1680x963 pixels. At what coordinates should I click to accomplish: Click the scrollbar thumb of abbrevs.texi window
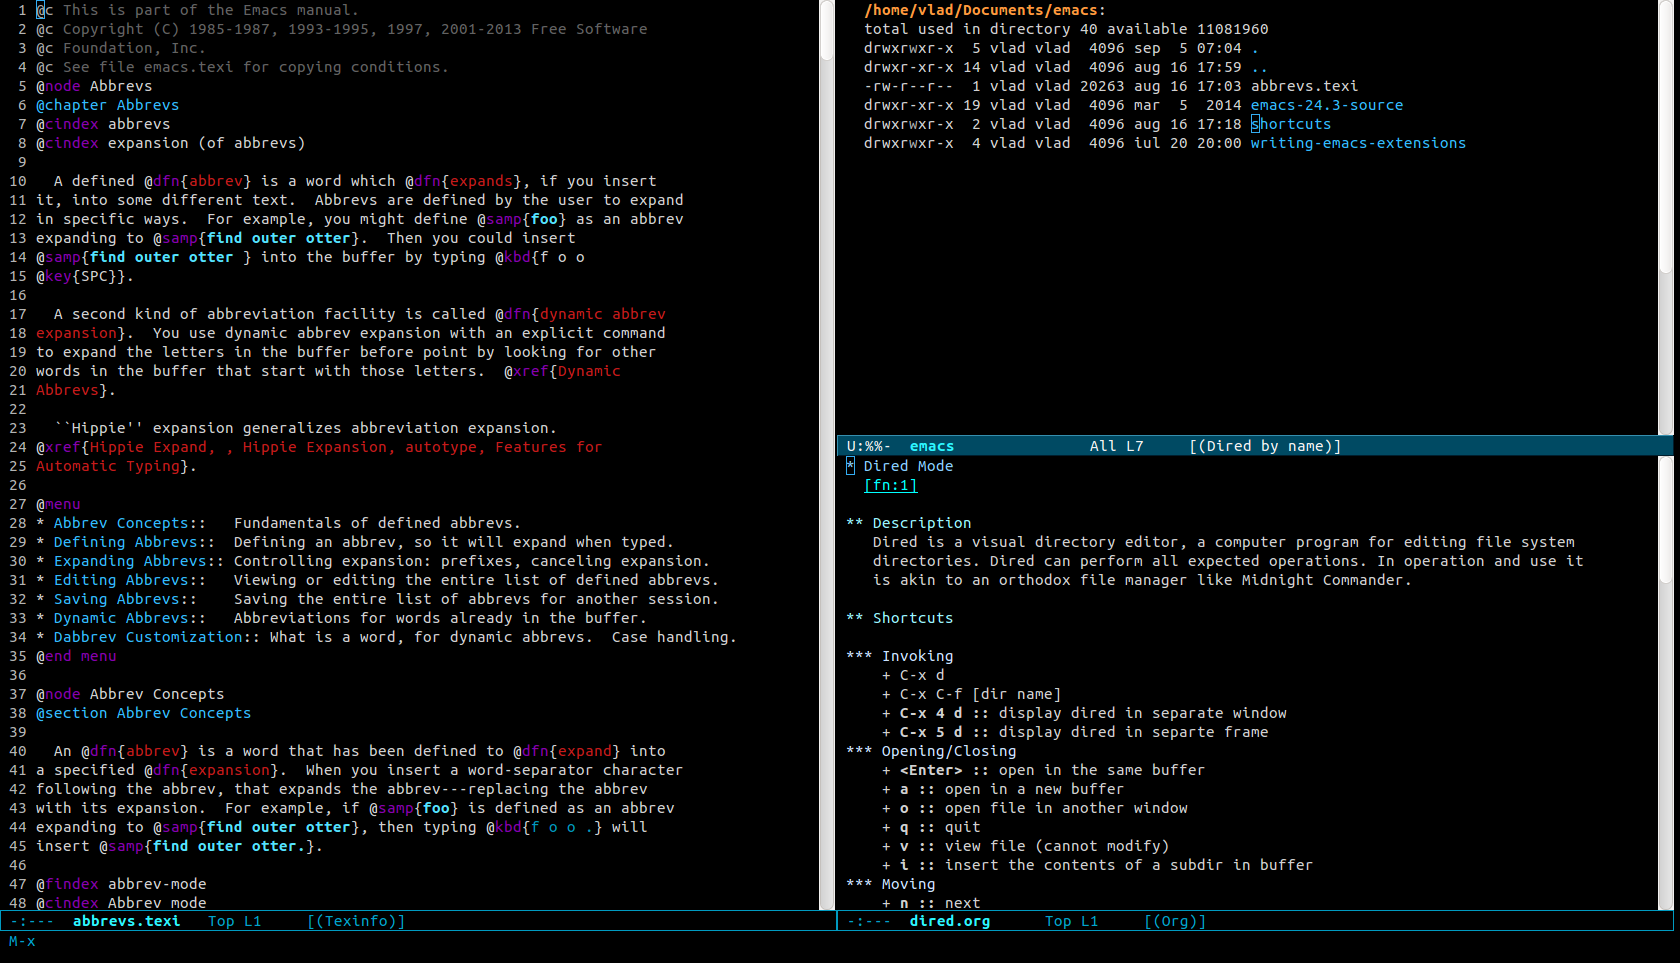click(x=827, y=30)
